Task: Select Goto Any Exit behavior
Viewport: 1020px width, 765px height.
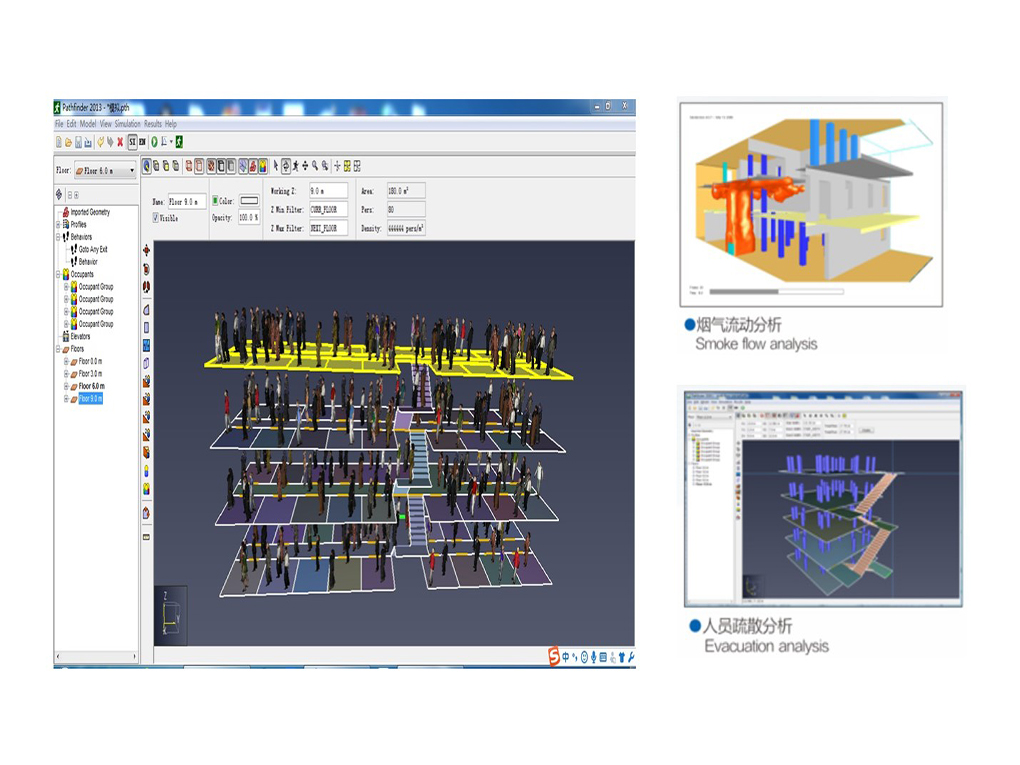Action: tap(93, 249)
